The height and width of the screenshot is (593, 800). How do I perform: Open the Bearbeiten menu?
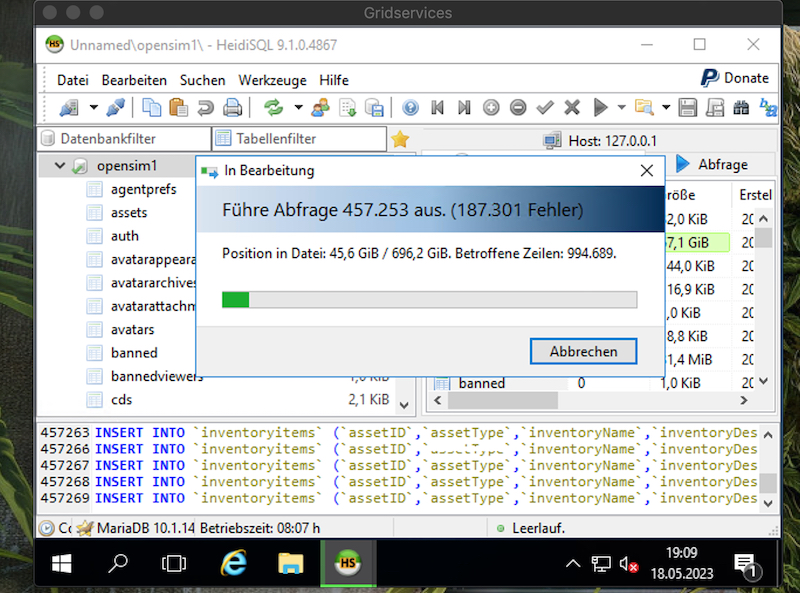[134, 80]
